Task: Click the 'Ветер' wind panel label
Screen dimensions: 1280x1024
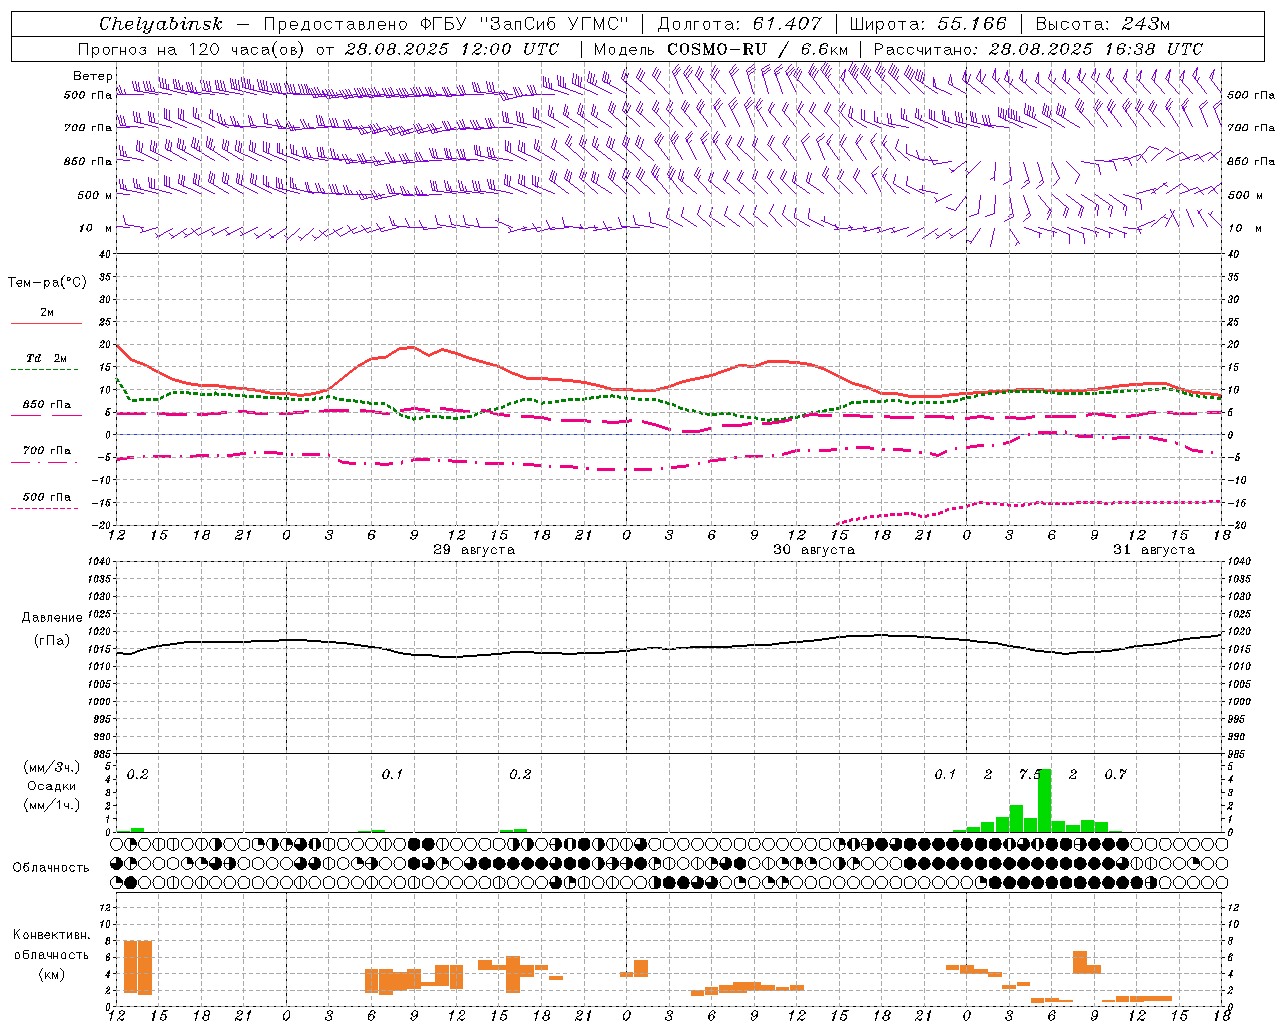Action: click(92, 76)
